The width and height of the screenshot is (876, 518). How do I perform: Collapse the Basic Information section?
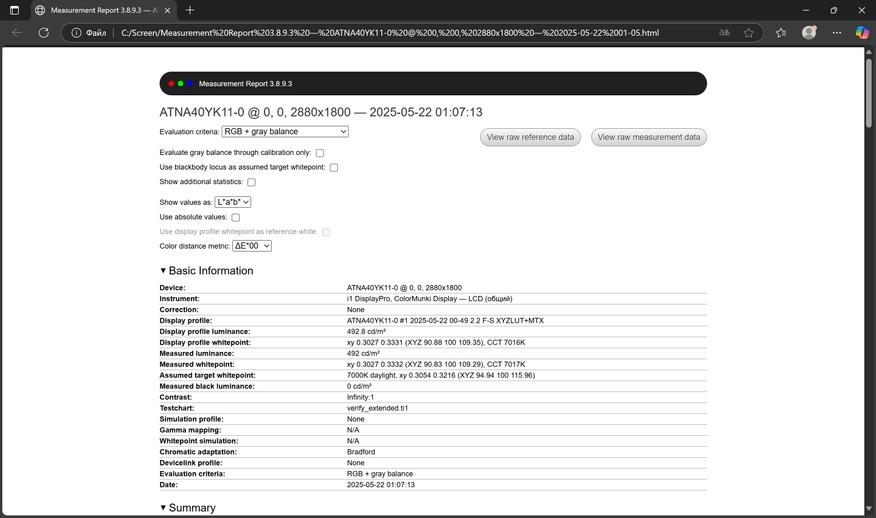[163, 270]
